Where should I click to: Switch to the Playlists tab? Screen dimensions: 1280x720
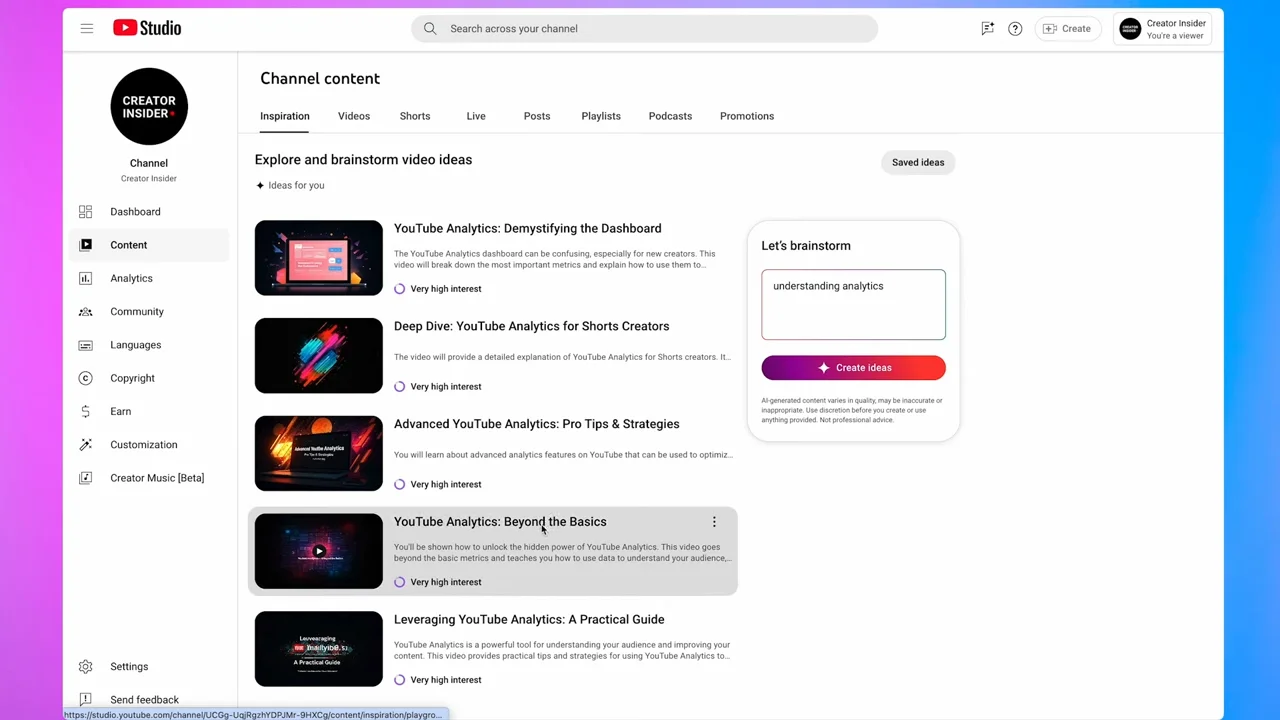601,116
